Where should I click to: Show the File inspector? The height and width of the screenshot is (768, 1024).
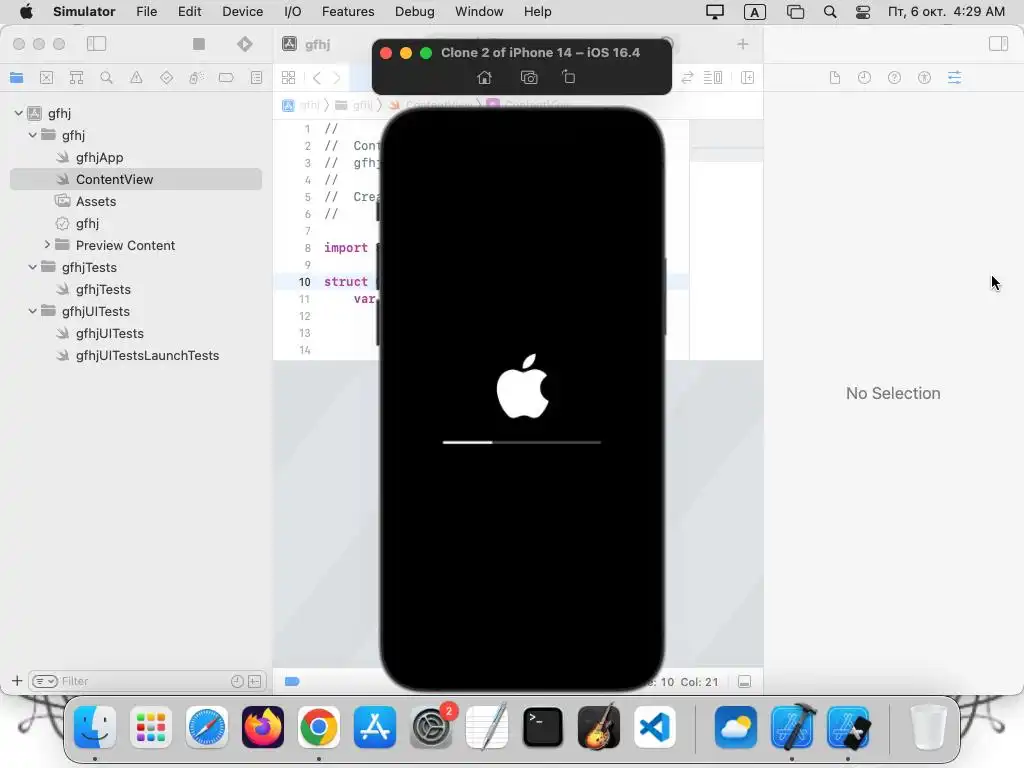click(x=835, y=78)
